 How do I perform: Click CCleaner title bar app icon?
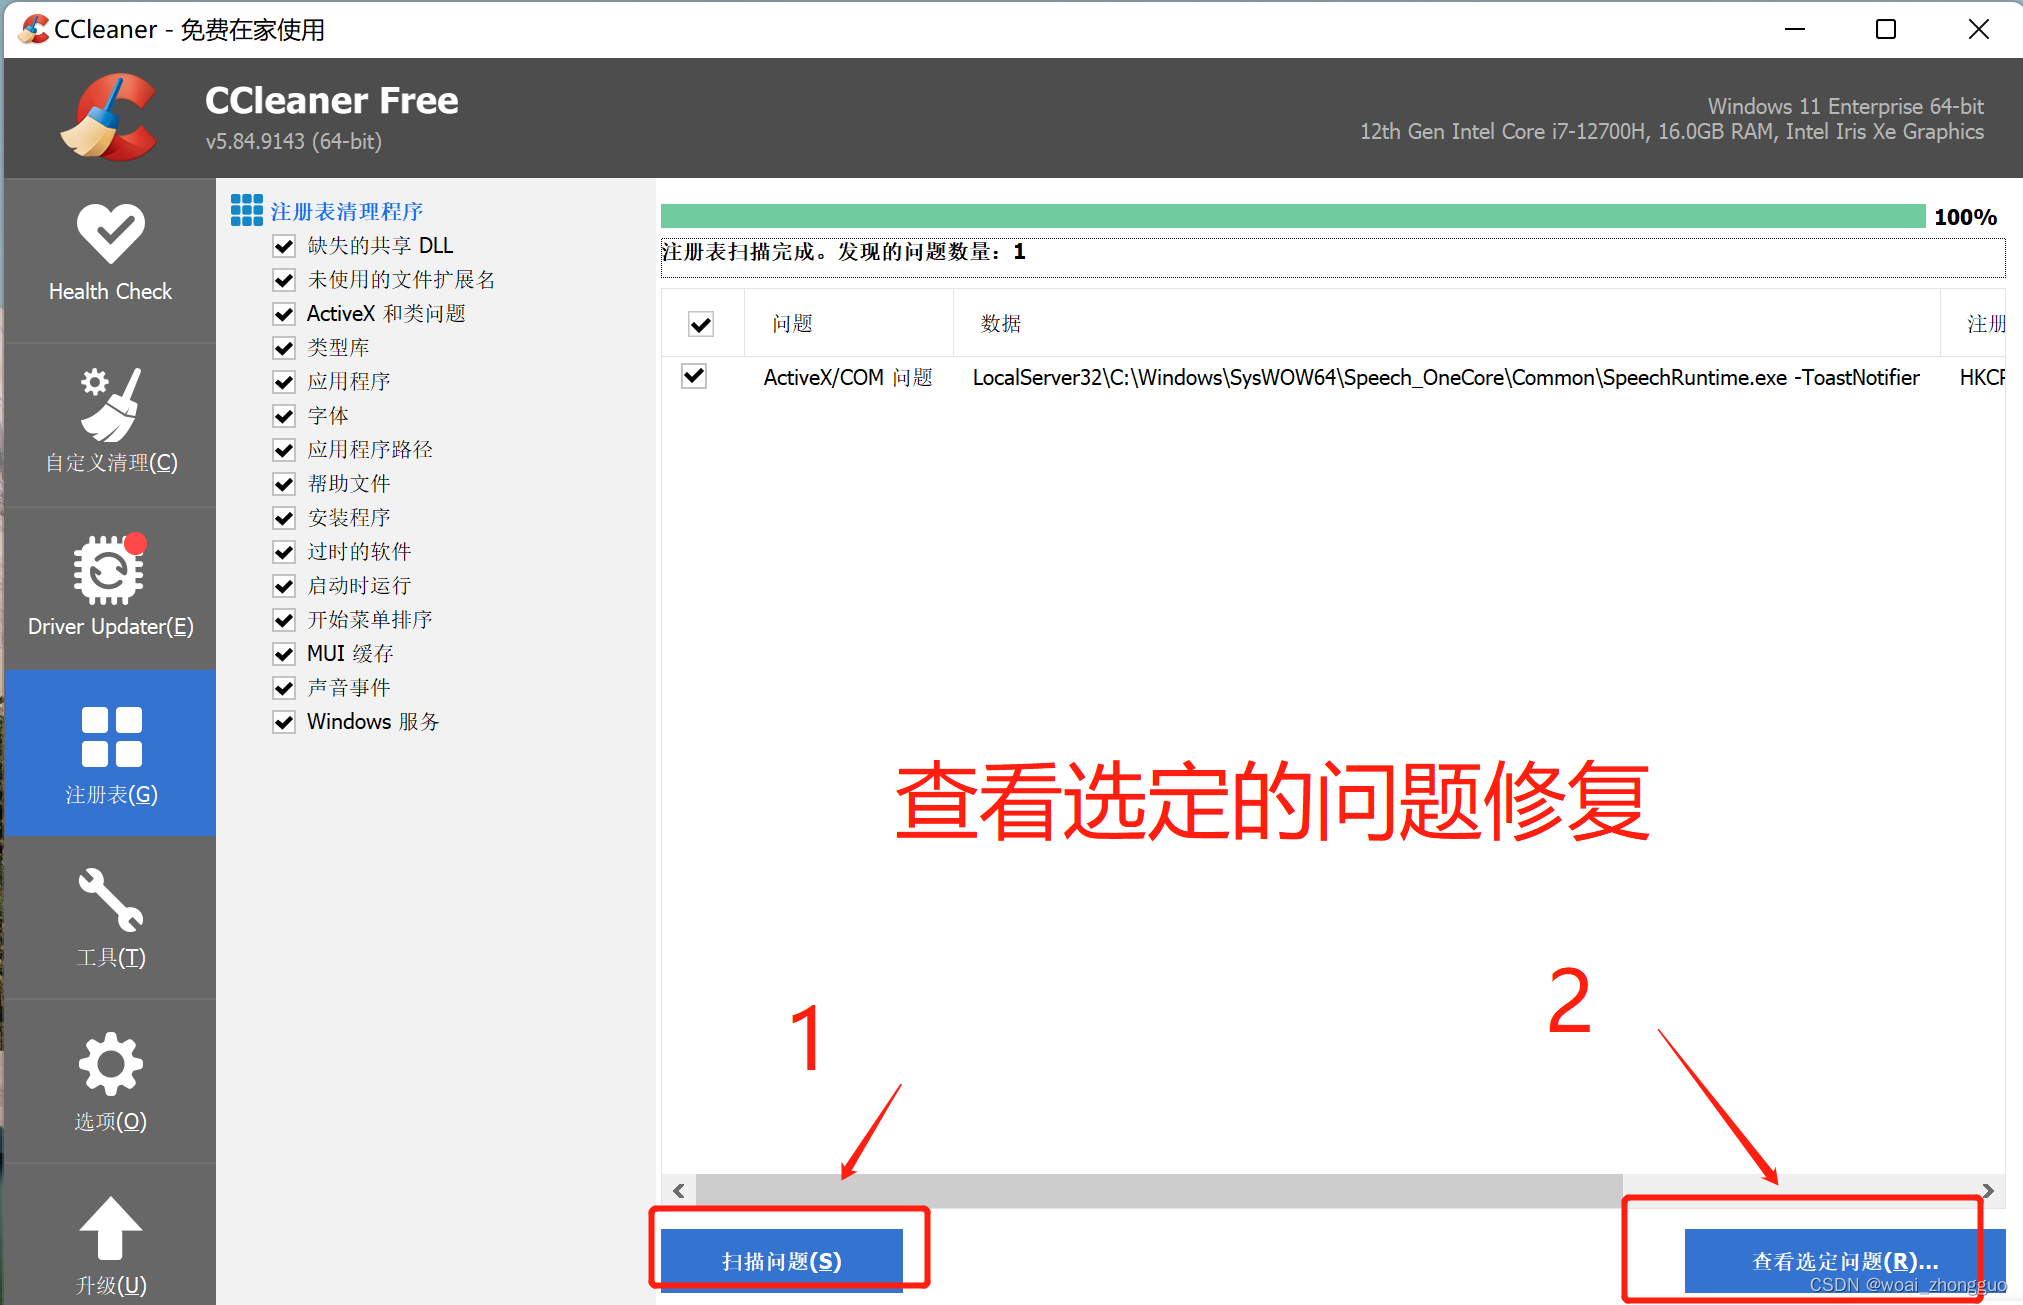pyautogui.click(x=34, y=29)
